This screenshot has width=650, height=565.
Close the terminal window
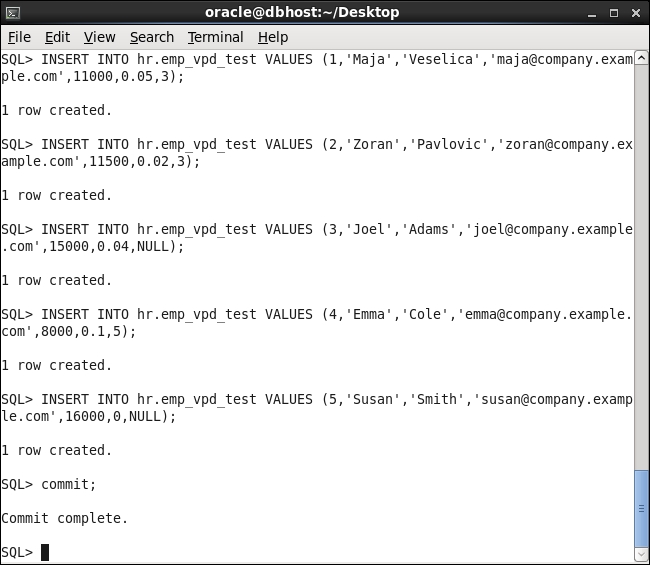[636, 13]
